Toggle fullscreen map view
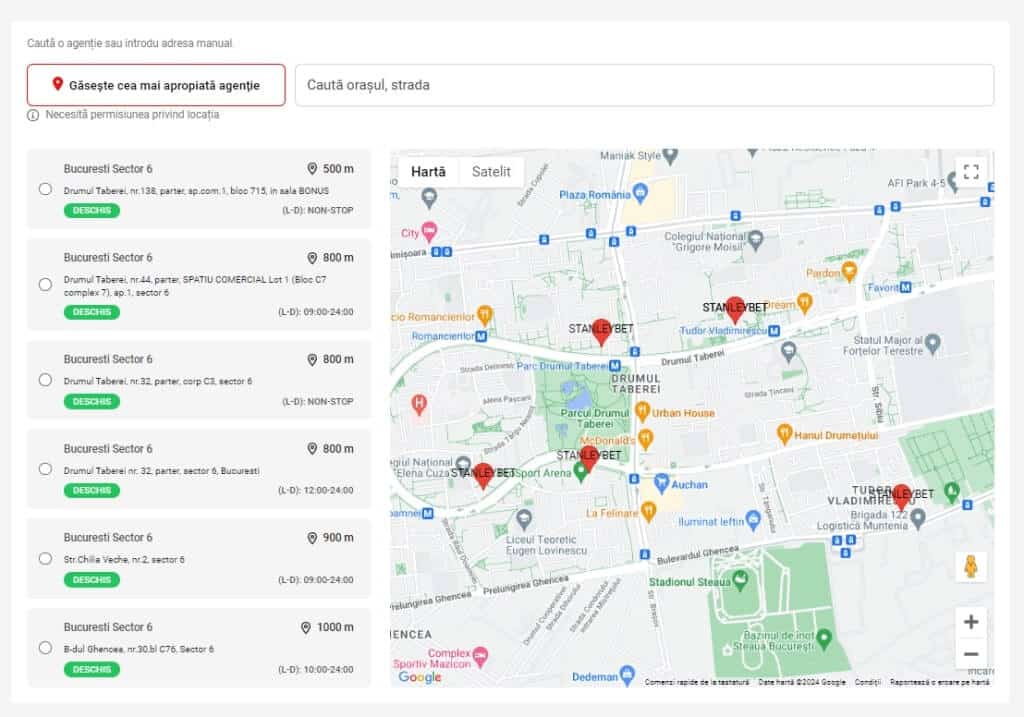 (x=970, y=171)
